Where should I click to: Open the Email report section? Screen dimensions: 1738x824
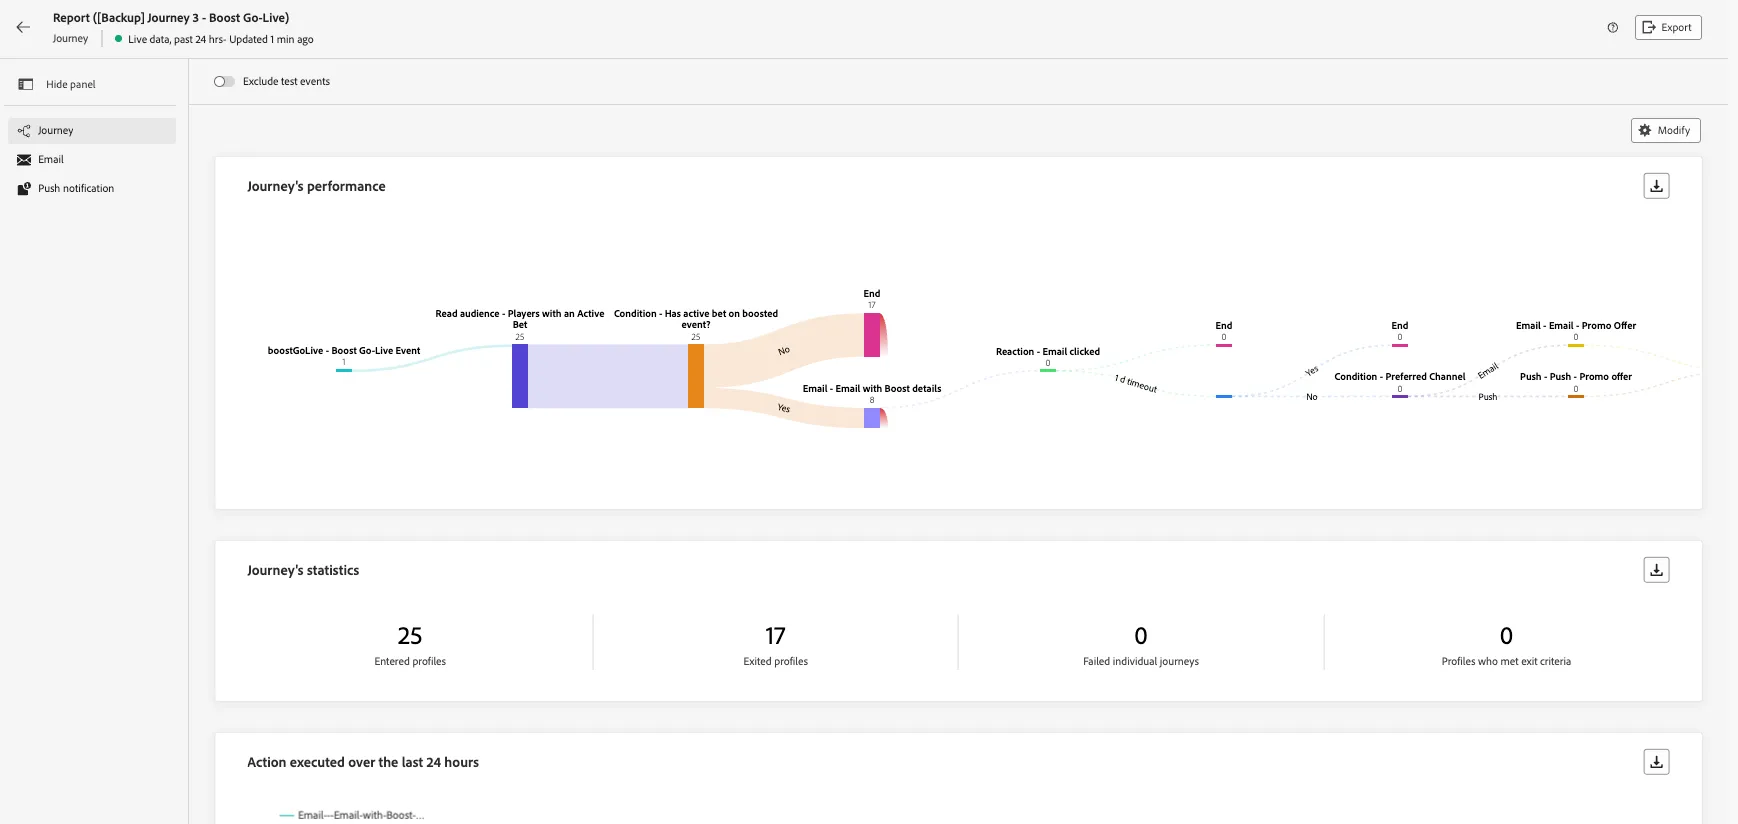pos(92,160)
